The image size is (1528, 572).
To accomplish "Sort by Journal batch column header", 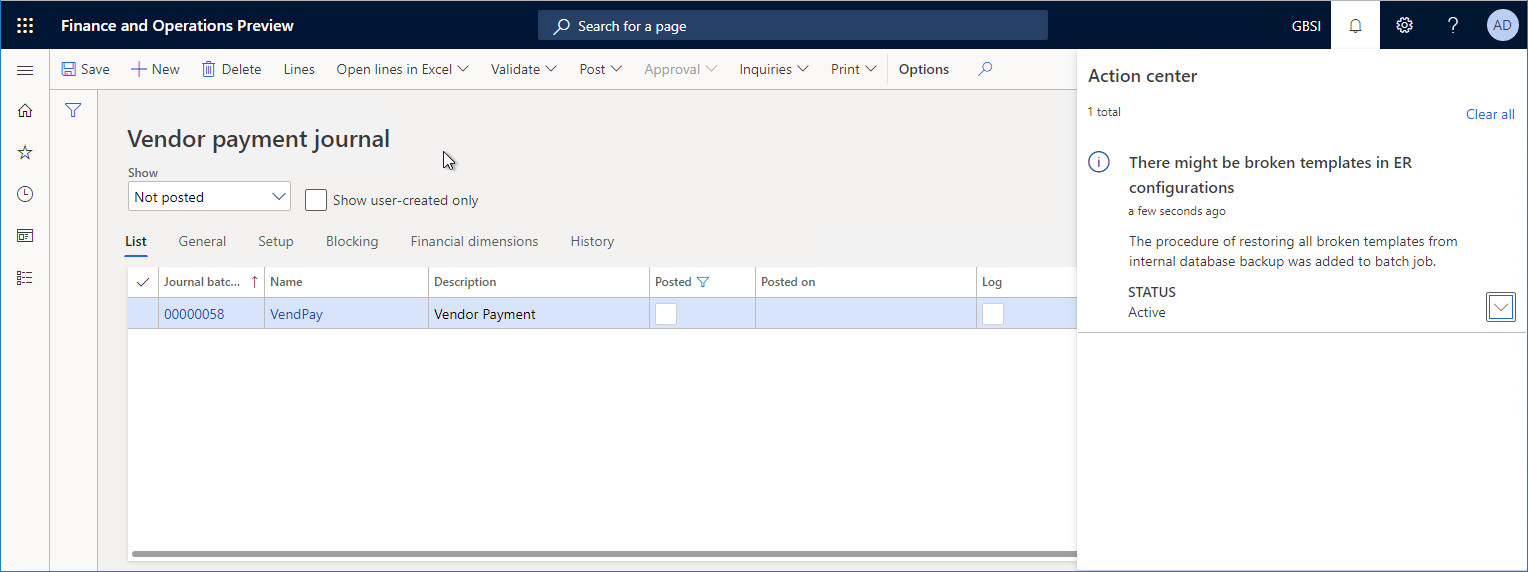I will [x=211, y=282].
